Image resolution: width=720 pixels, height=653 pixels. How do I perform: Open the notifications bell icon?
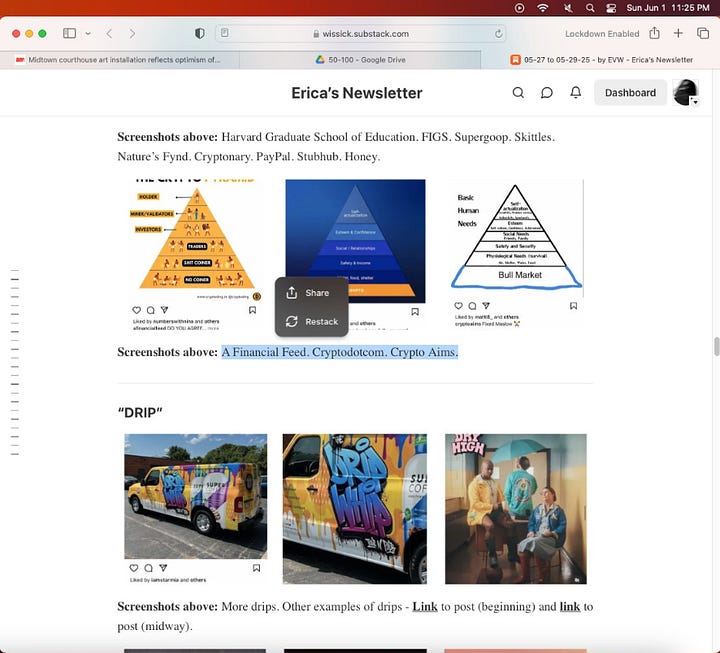(575, 92)
